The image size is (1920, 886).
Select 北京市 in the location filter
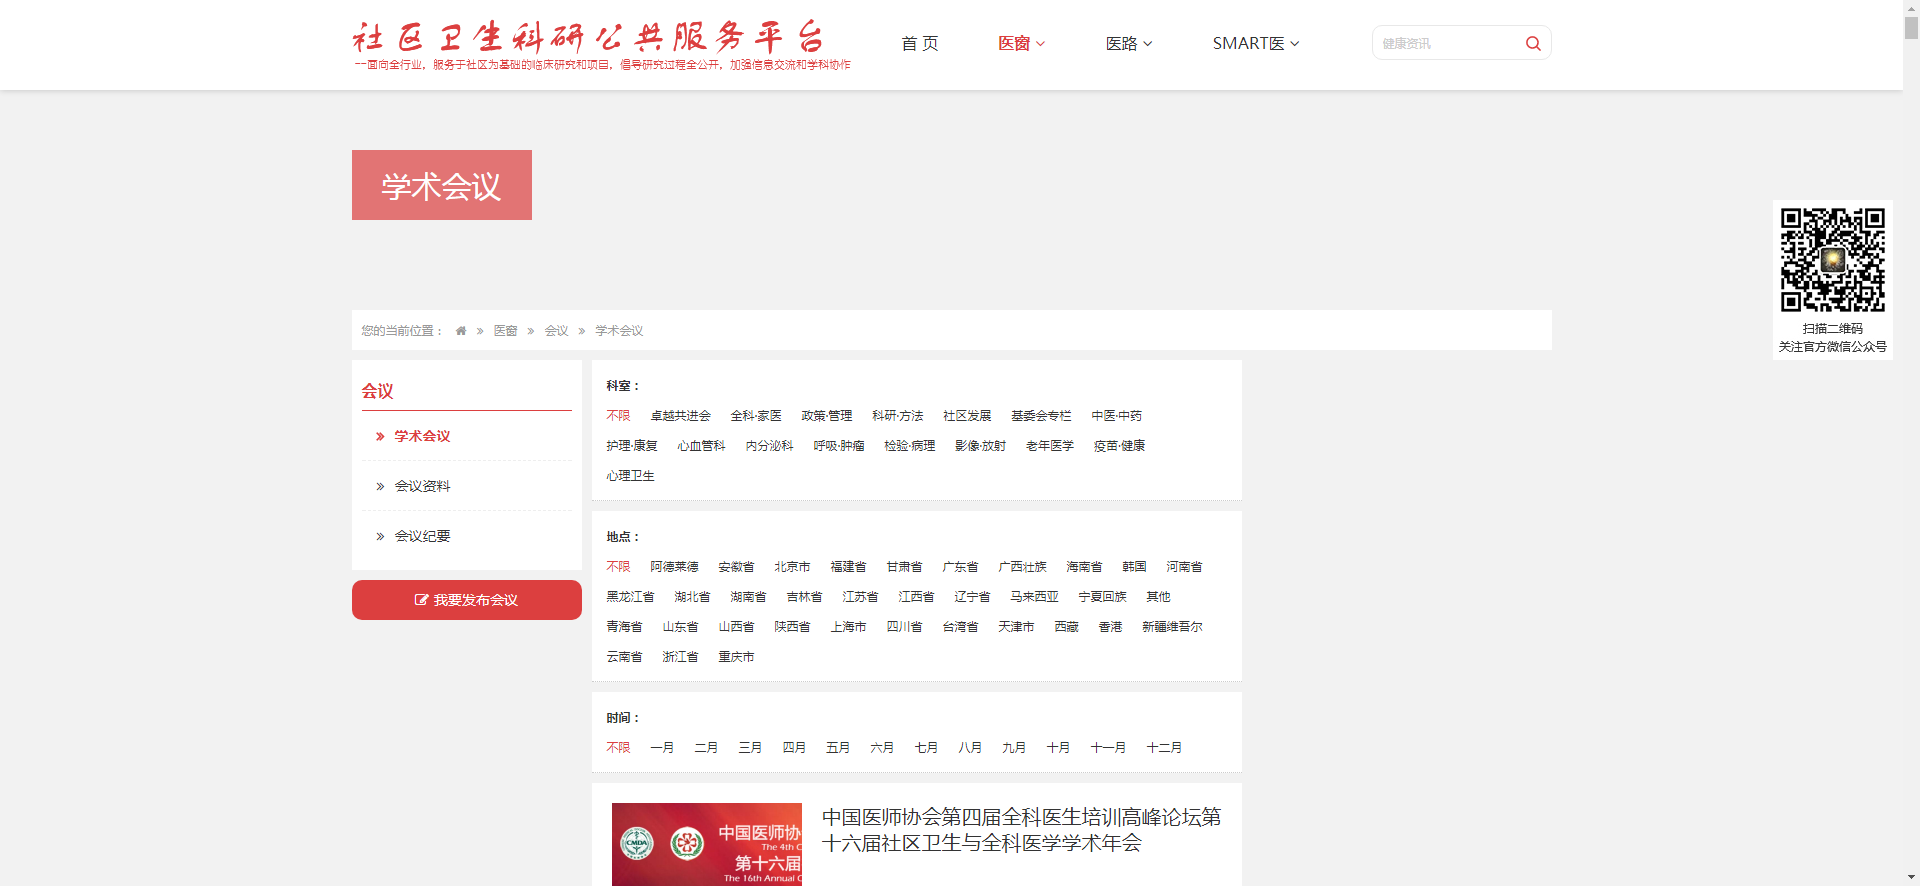tap(792, 567)
